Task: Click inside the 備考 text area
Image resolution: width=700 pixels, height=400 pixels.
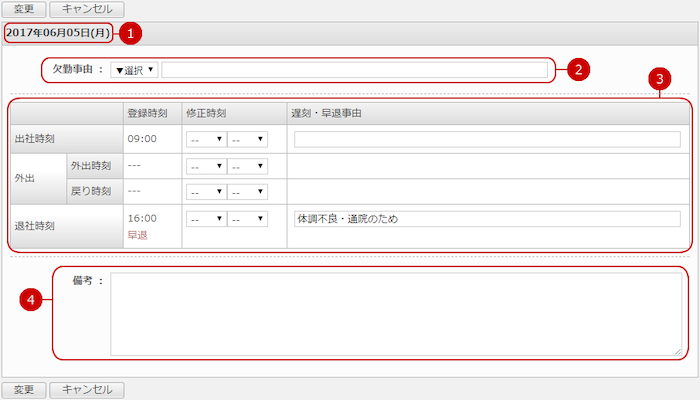Action: coord(396,313)
